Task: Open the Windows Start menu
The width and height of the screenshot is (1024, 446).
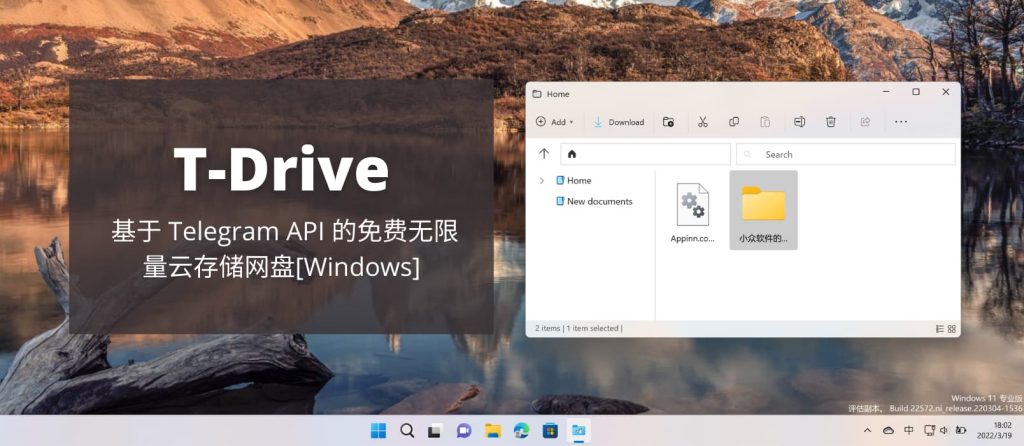Action: coord(378,431)
